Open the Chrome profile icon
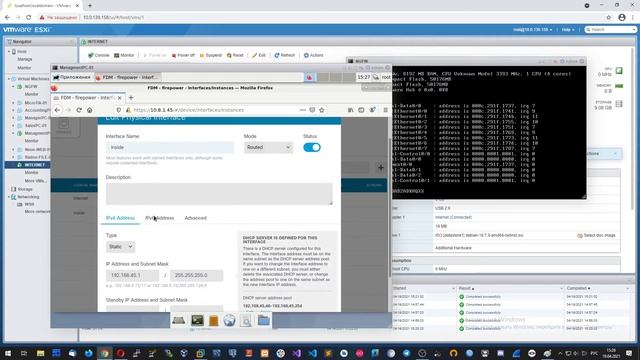This screenshot has height=360, width=640. click(x=622, y=18)
